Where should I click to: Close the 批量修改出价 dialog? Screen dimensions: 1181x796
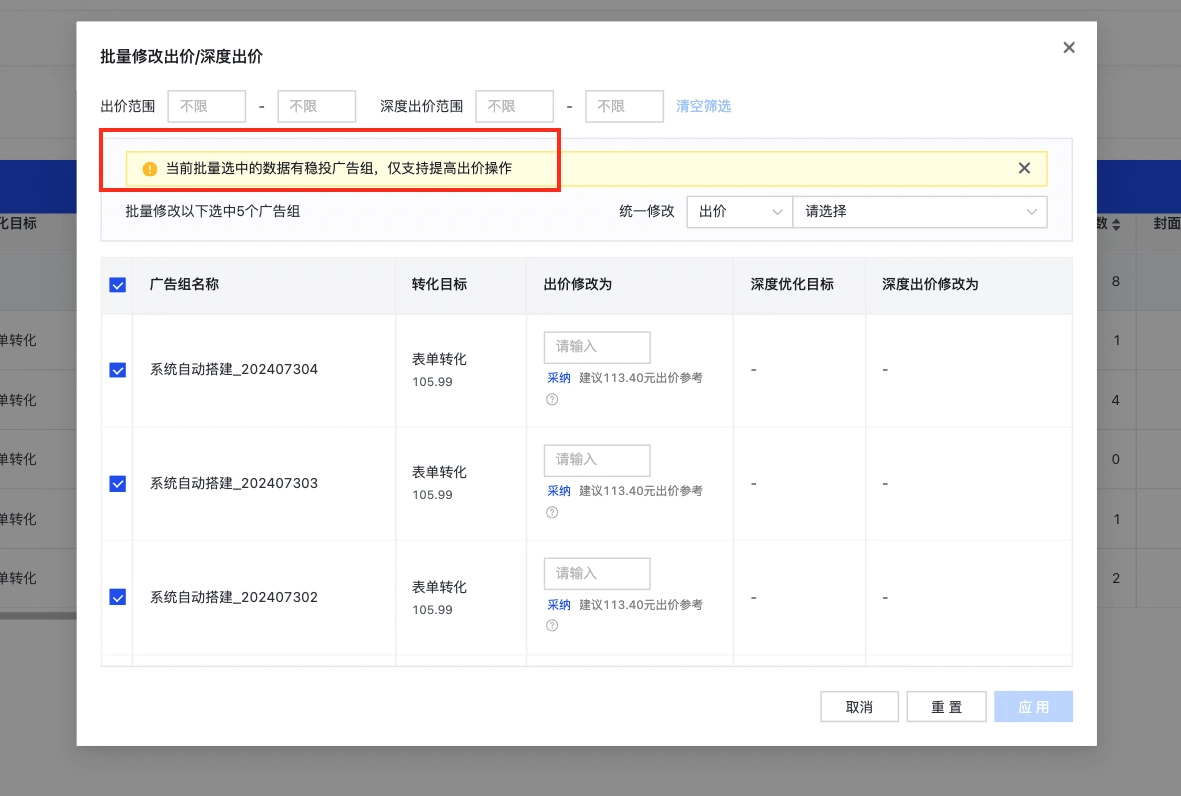pyautogui.click(x=1068, y=47)
